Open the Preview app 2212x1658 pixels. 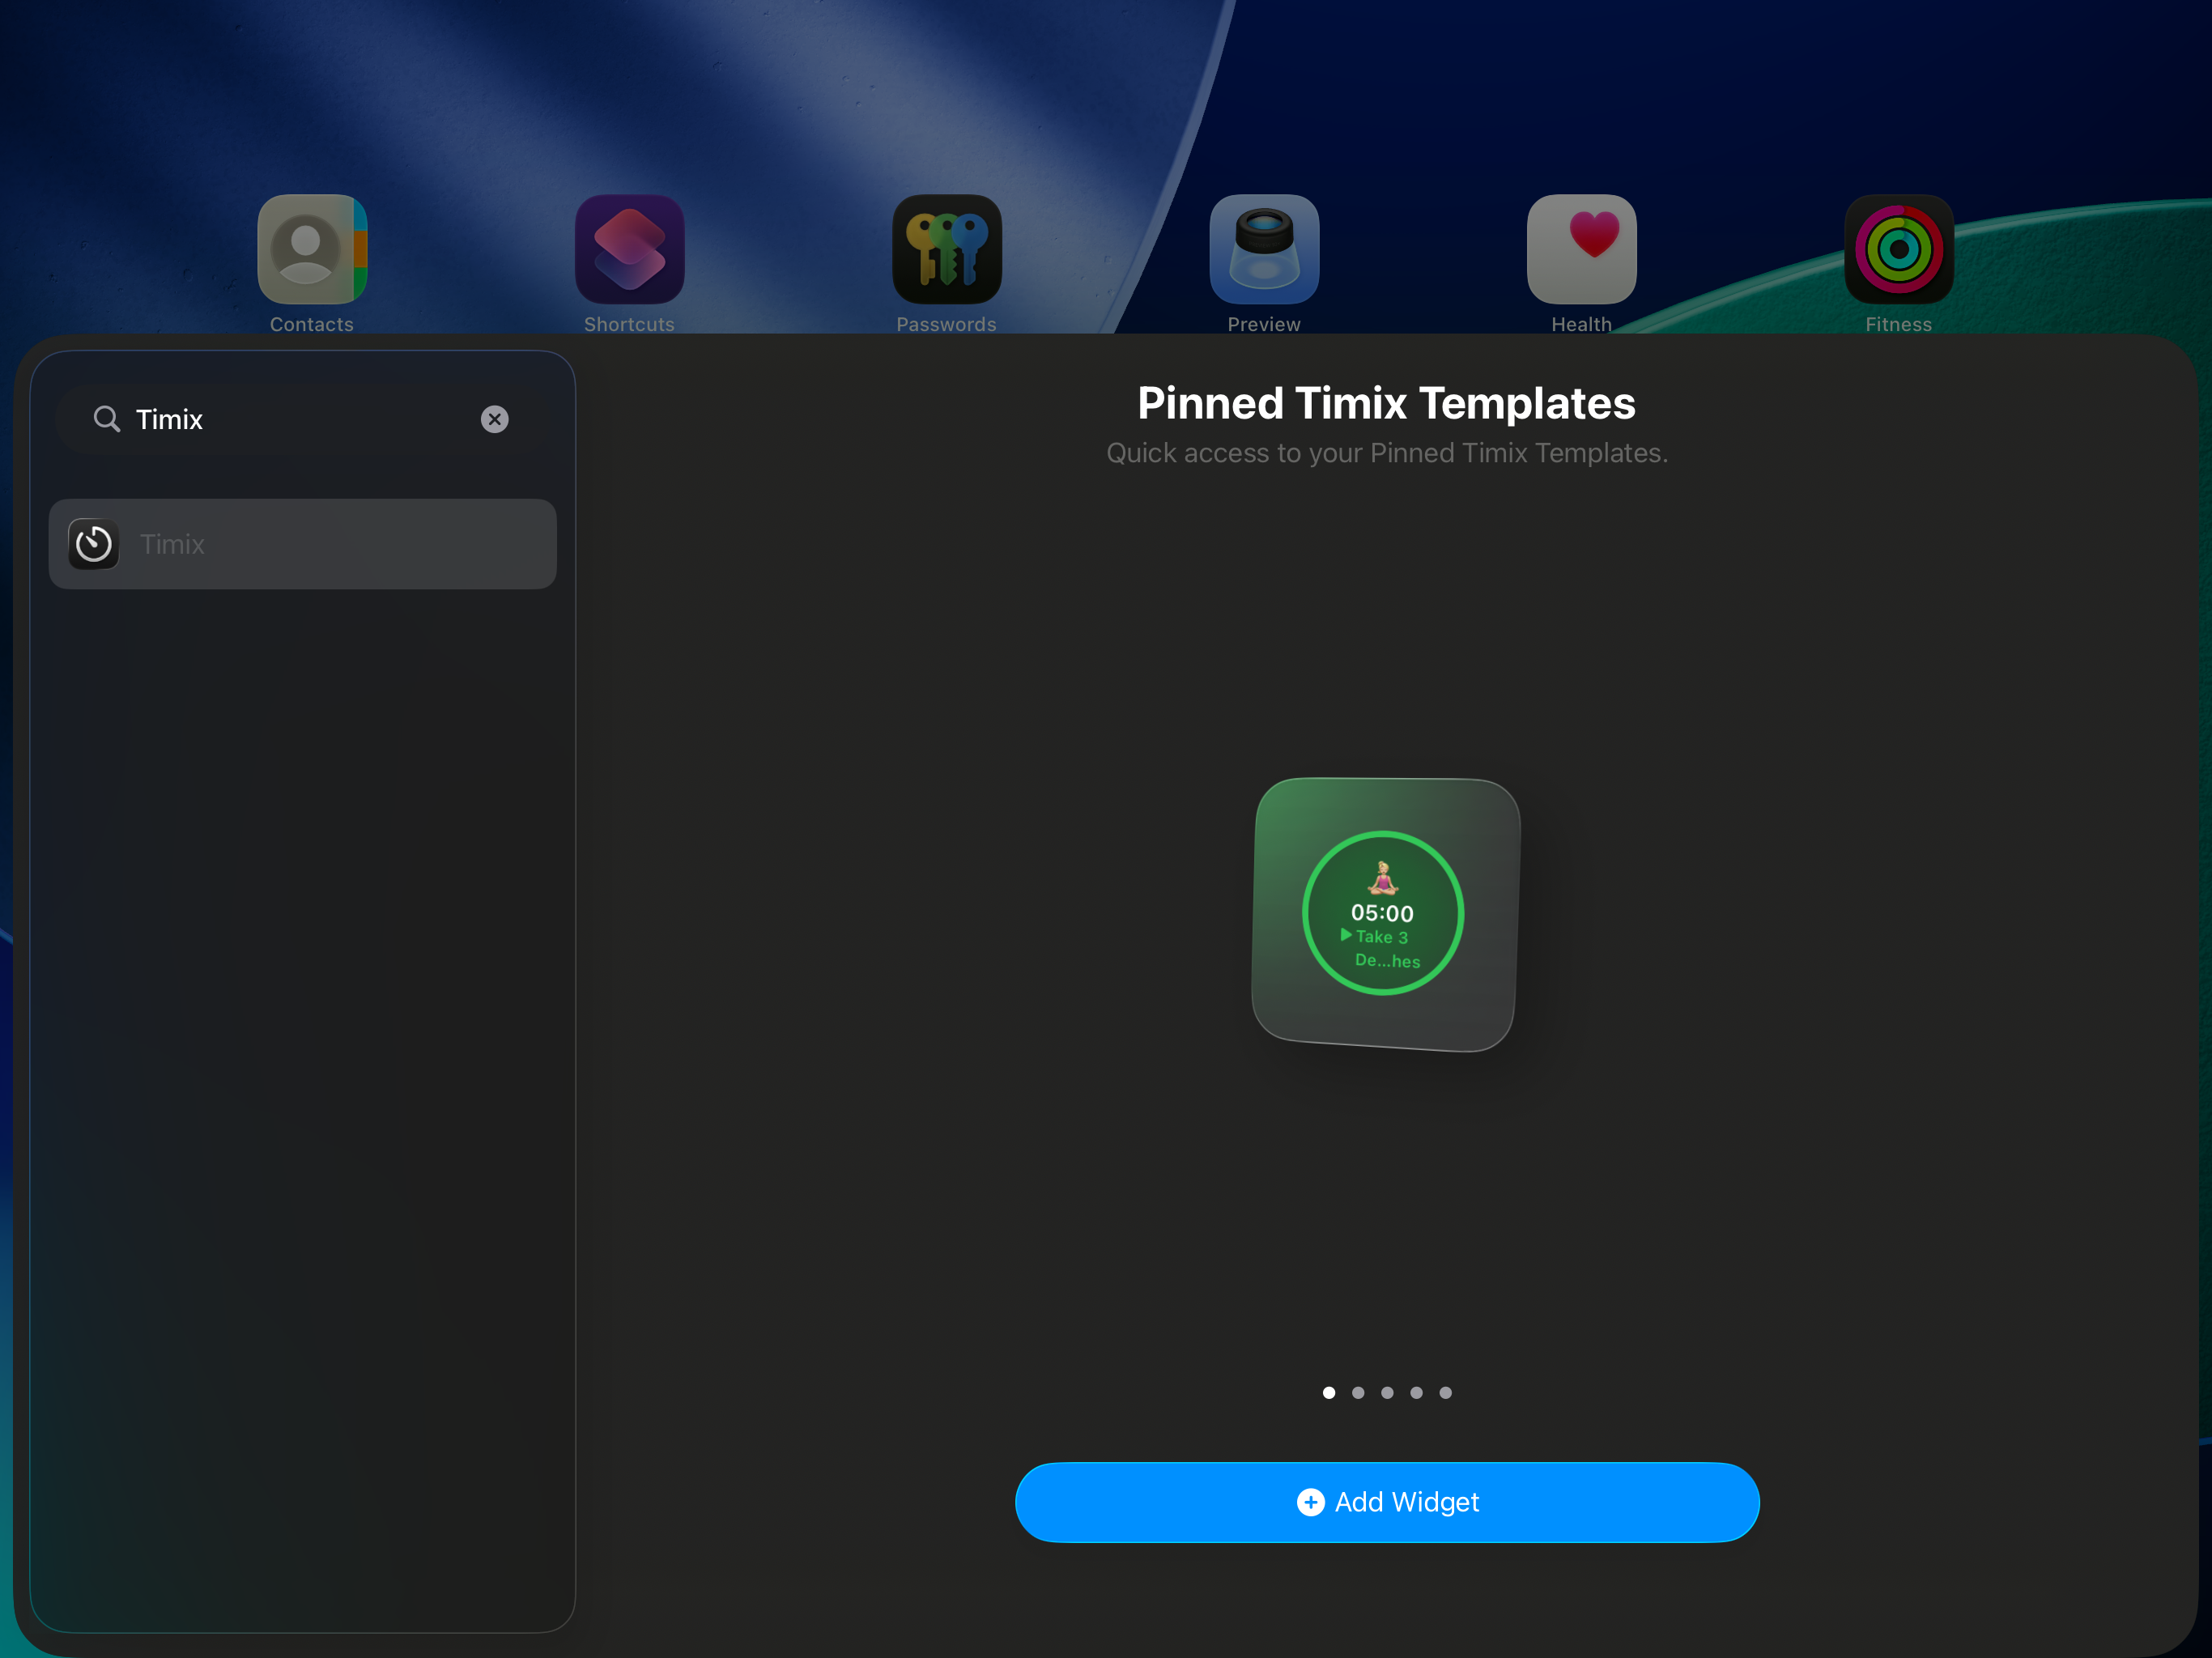tap(1264, 249)
